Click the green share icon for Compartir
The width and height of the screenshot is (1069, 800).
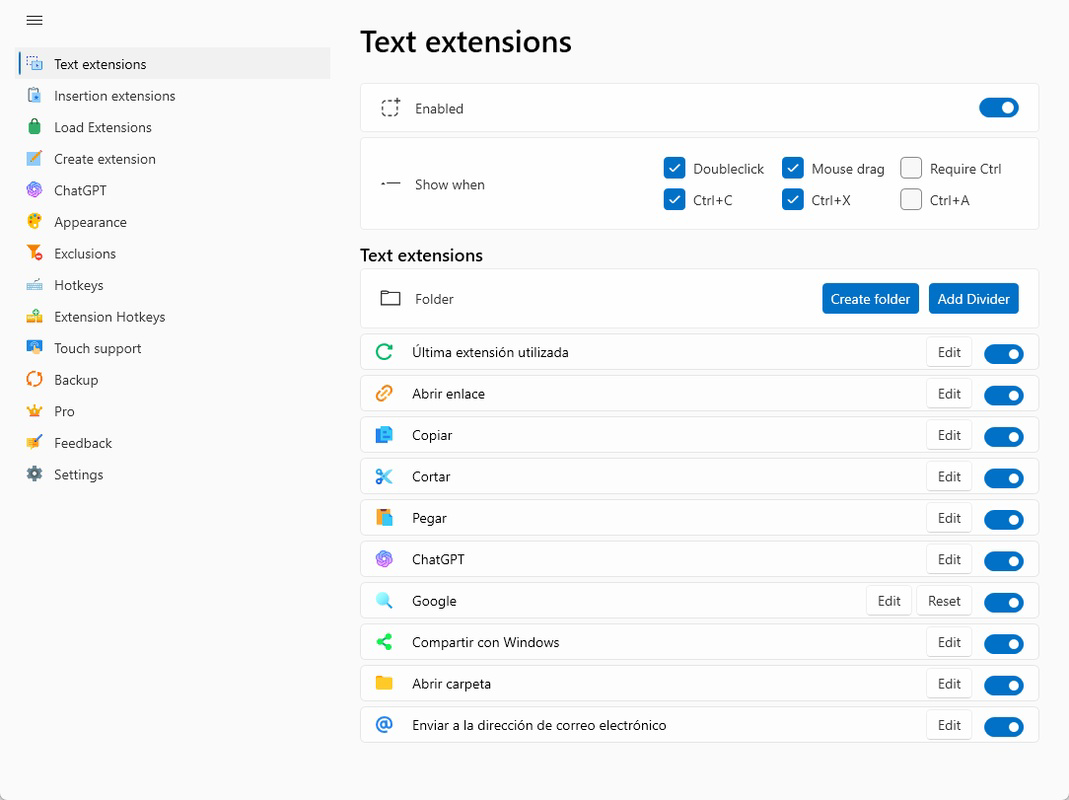[x=385, y=642]
